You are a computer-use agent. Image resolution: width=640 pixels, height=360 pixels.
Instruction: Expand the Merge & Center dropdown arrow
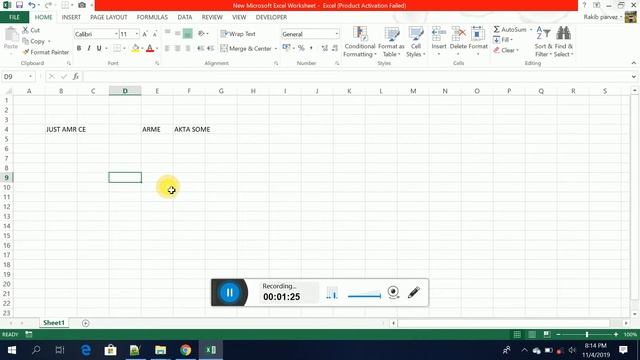point(276,49)
